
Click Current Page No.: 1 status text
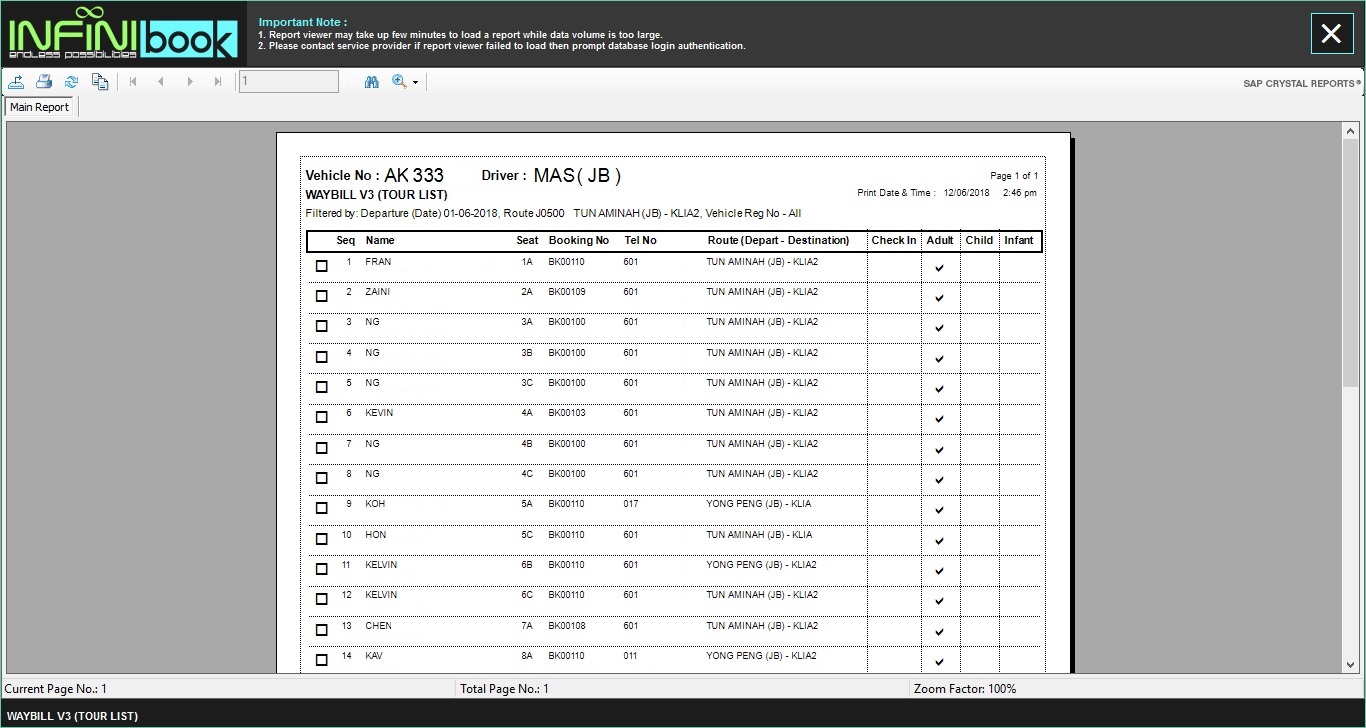pyautogui.click(x=56, y=689)
